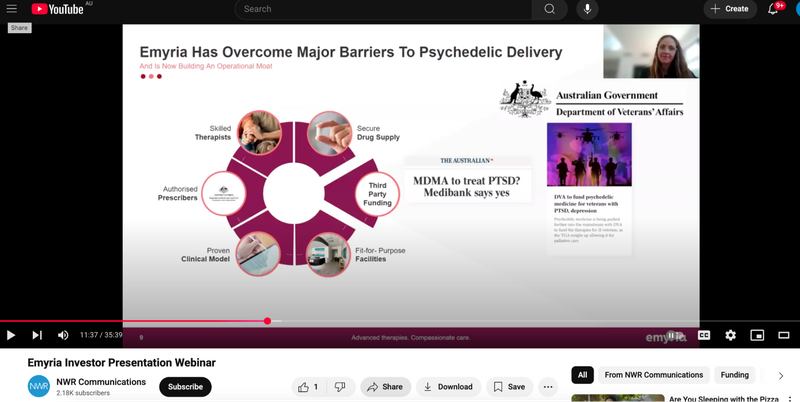Image resolution: width=800 pixels, height=402 pixels.
Task: Select the 'From NWR Communications' chip
Action: pyautogui.click(x=654, y=375)
